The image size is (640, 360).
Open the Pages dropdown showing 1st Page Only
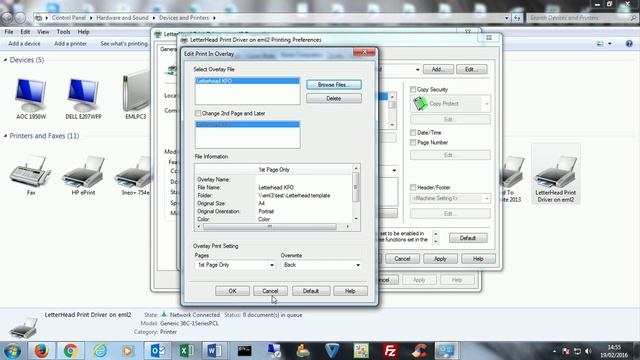point(235,265)
